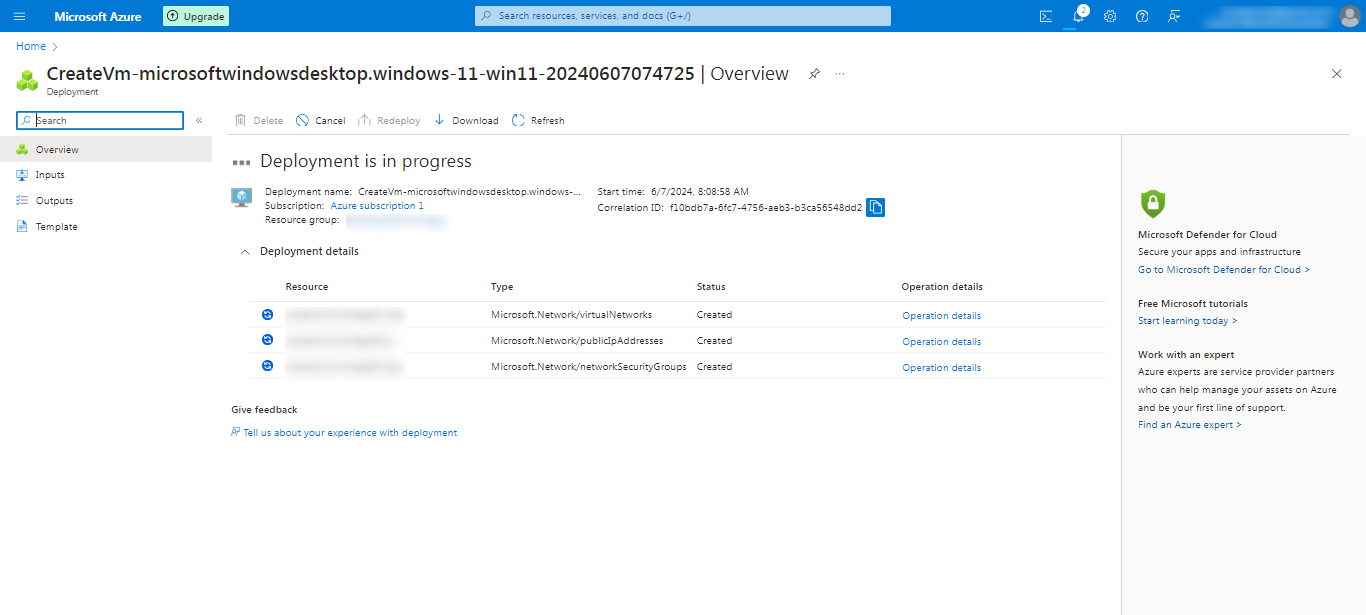Click the Upgrade button

[x=196, y=16]
